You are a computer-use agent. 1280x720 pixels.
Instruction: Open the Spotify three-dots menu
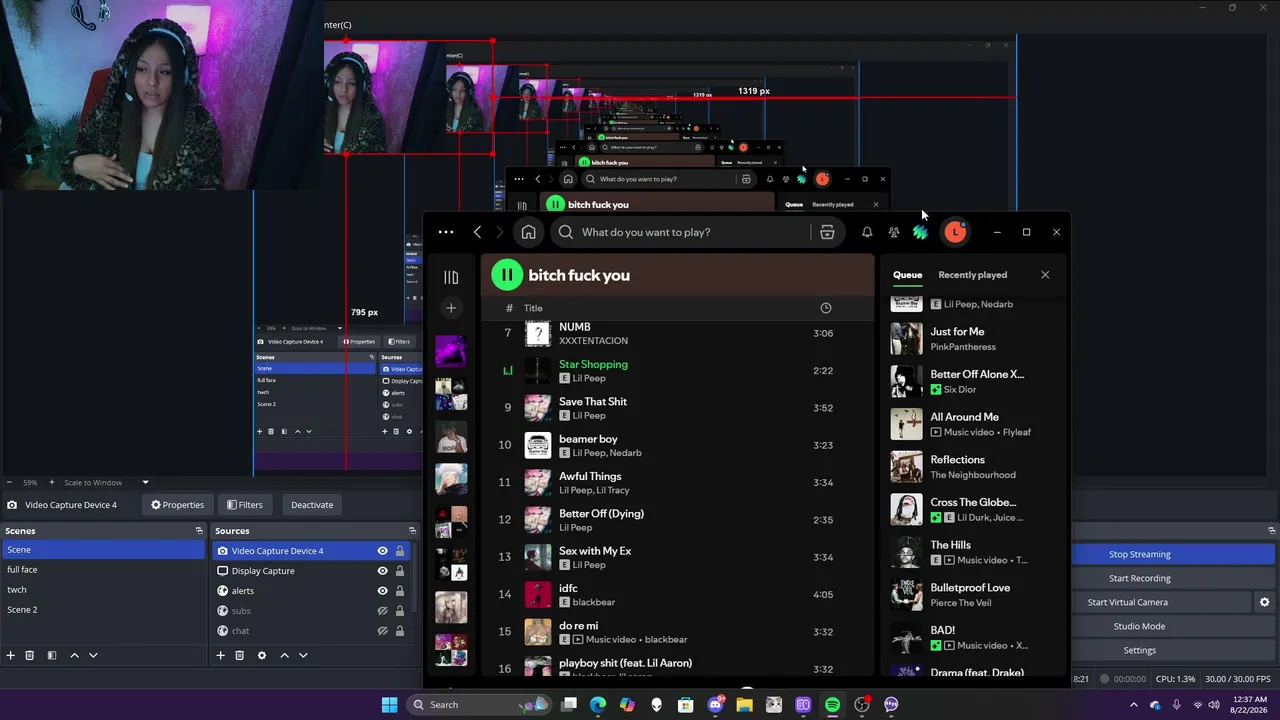click(x=446, y=232)
